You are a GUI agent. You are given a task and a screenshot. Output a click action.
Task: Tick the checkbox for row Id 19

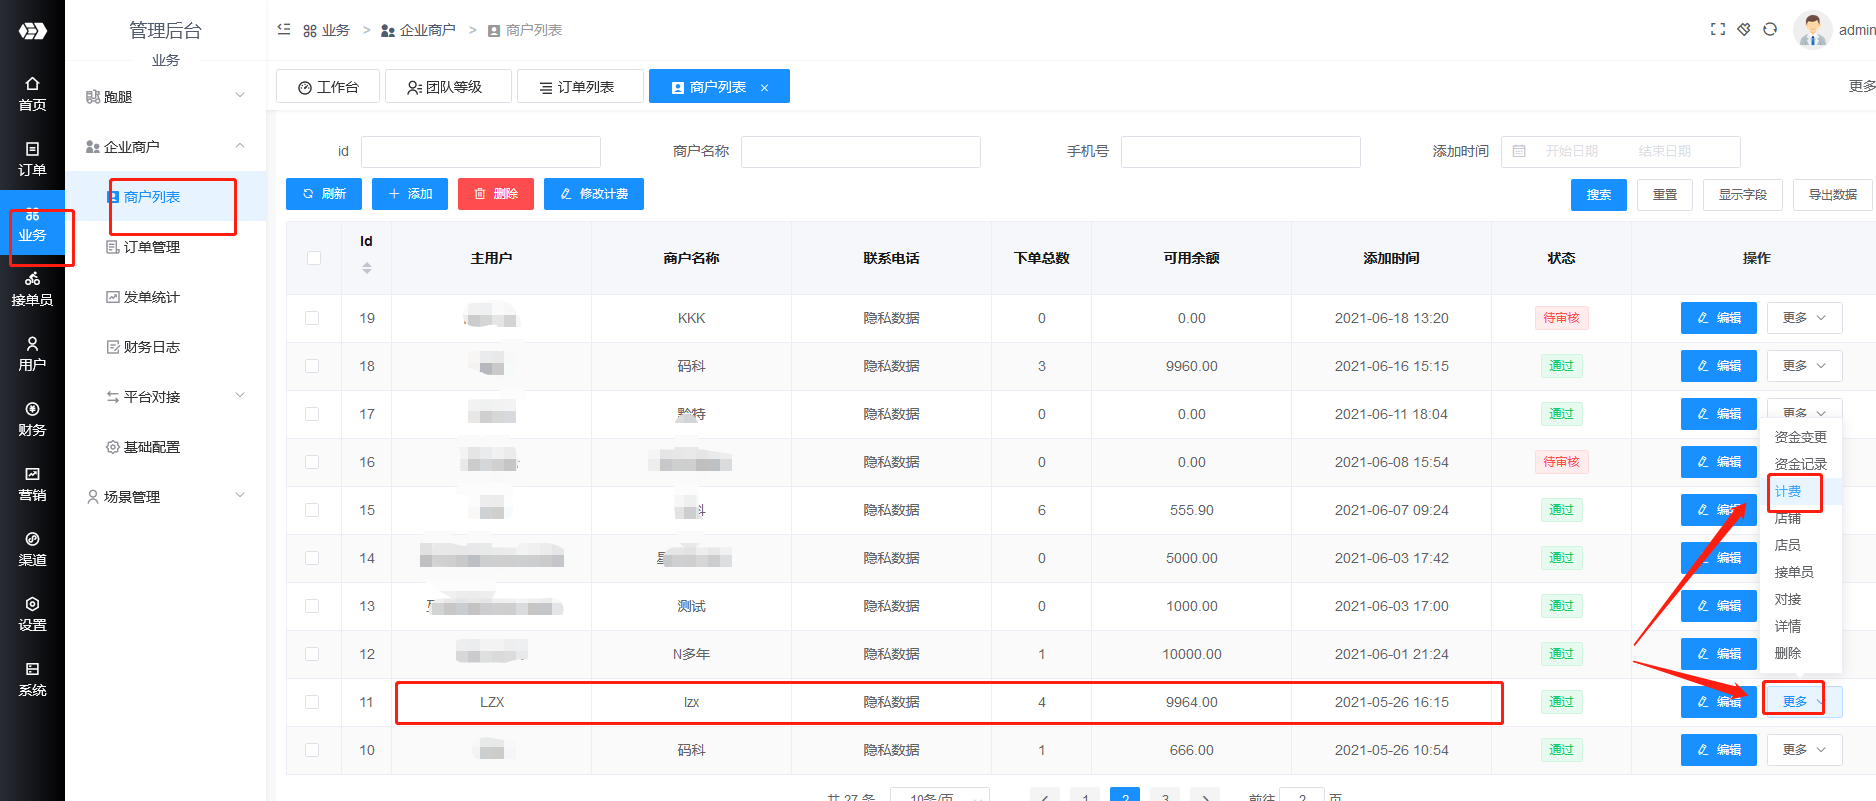click(312, 318)
